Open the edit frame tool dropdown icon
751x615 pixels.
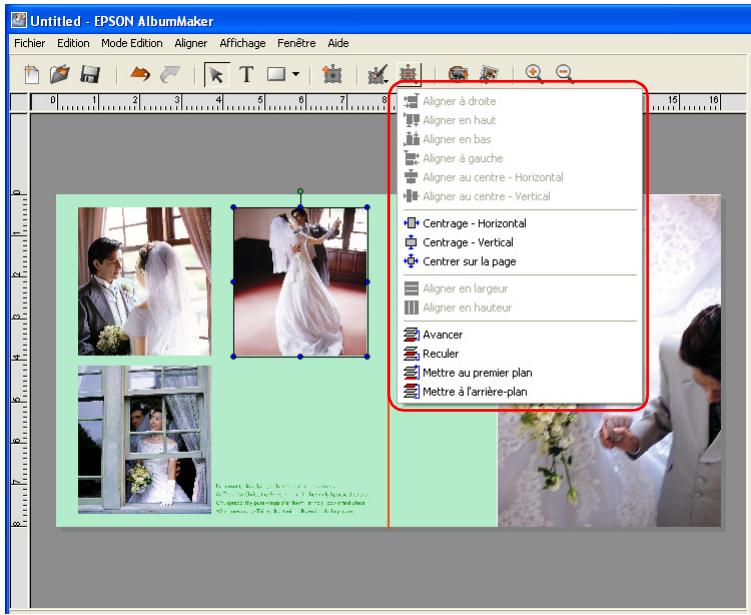point(378,74)
